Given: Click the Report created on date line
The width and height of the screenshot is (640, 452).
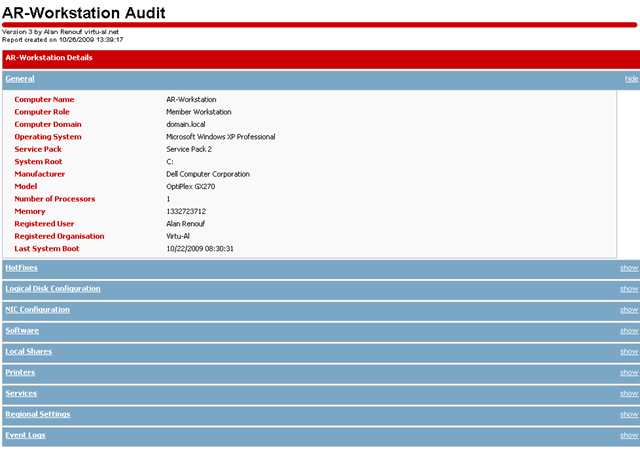Looking at the screenshot, I should [62, 40].
